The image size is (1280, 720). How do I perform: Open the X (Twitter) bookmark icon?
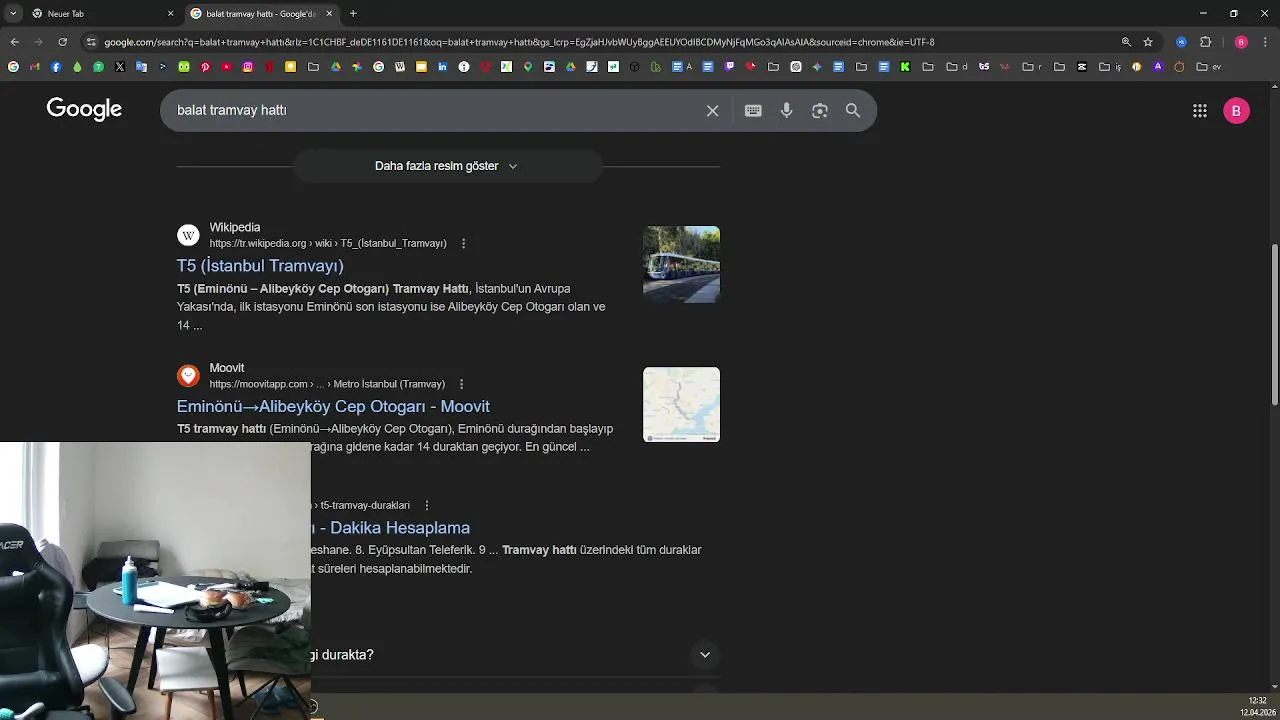pos(119,67)
